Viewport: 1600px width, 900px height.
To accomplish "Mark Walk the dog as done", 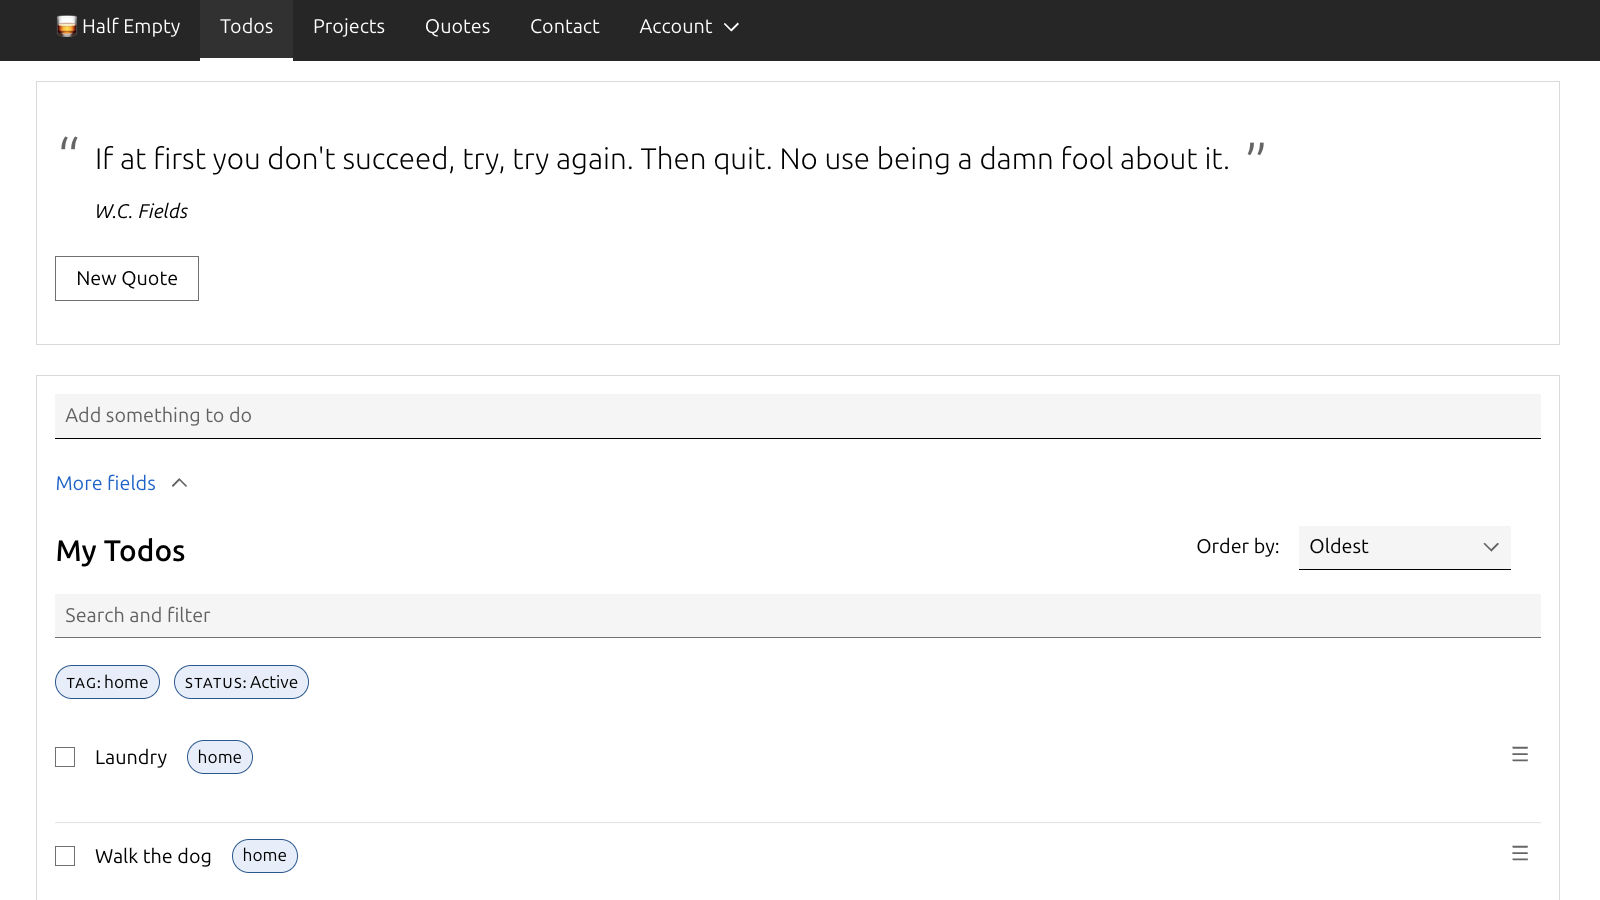I will click(65, 856).
